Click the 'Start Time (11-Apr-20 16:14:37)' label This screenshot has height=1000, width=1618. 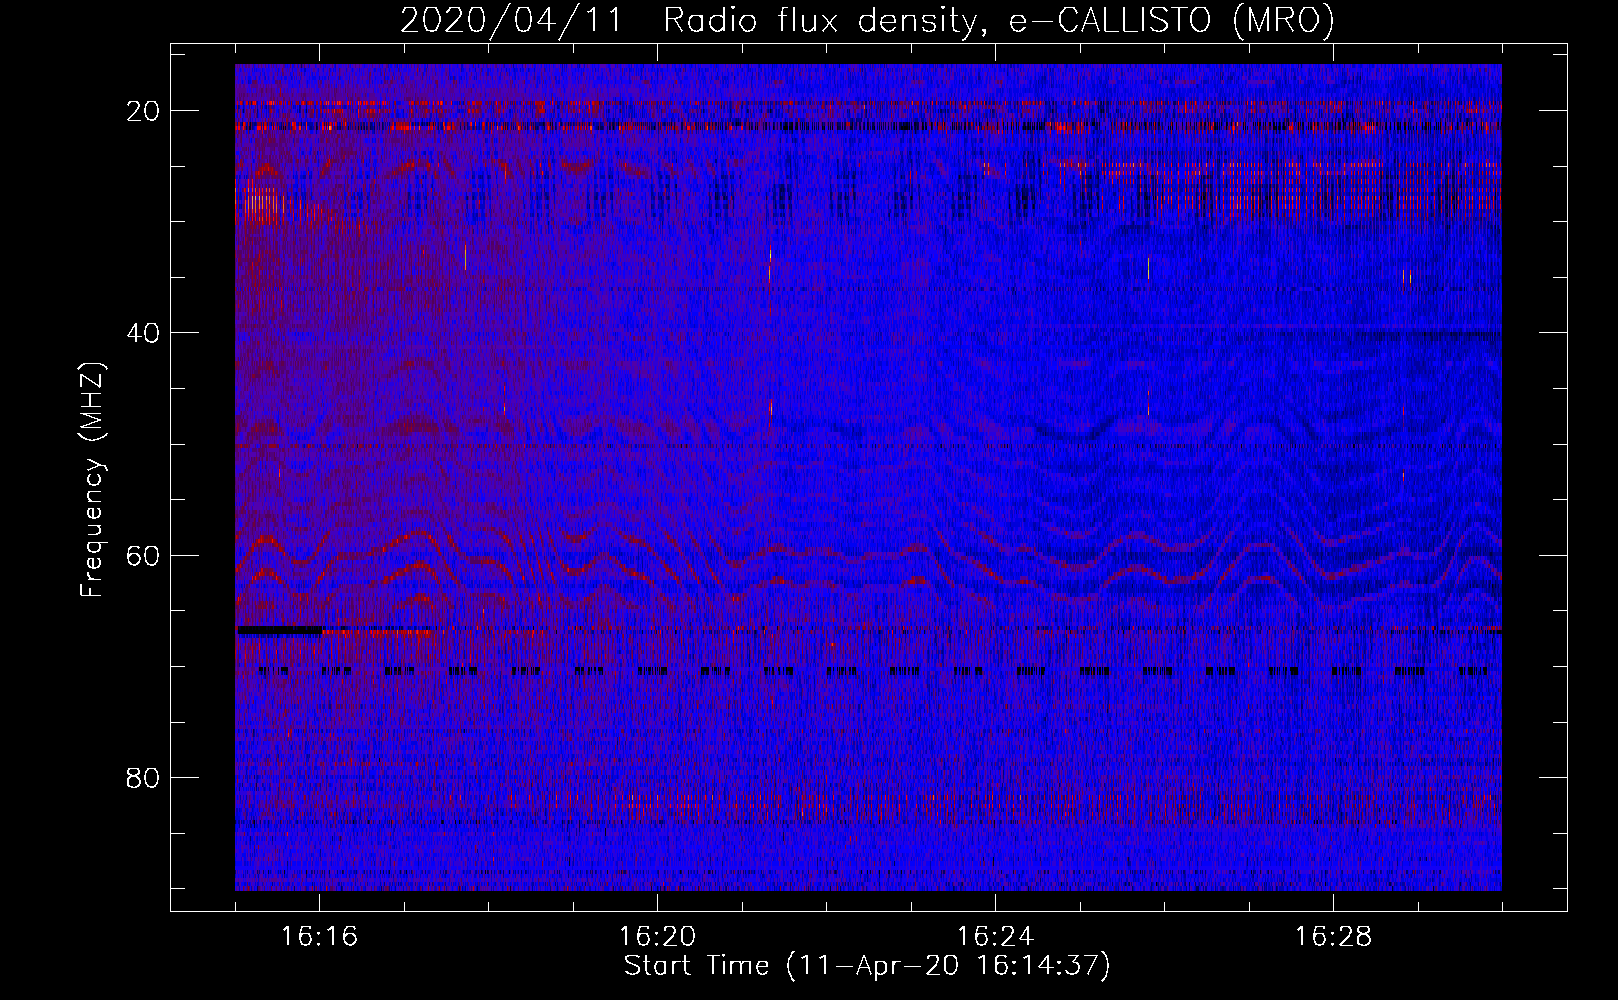867,966
